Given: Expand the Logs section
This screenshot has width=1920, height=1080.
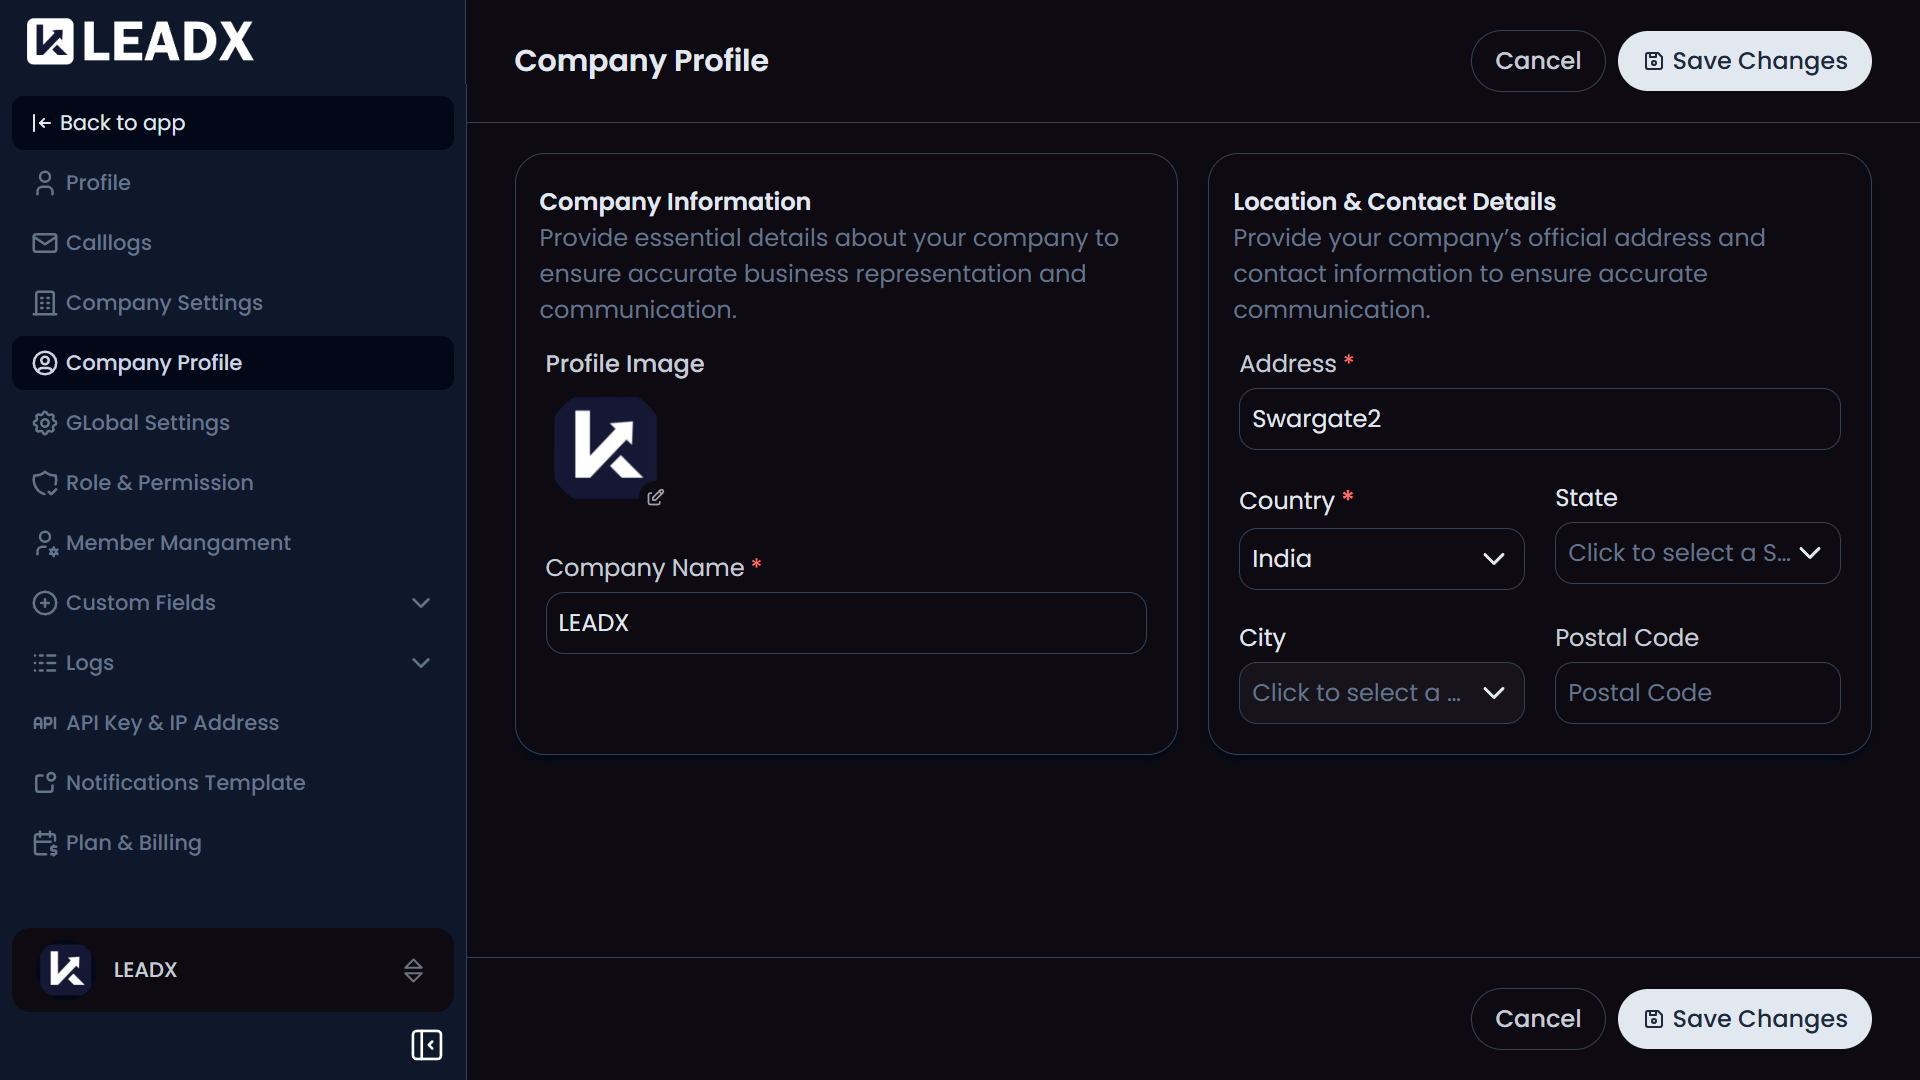Looking at the screenshot, I should (421, 662).
